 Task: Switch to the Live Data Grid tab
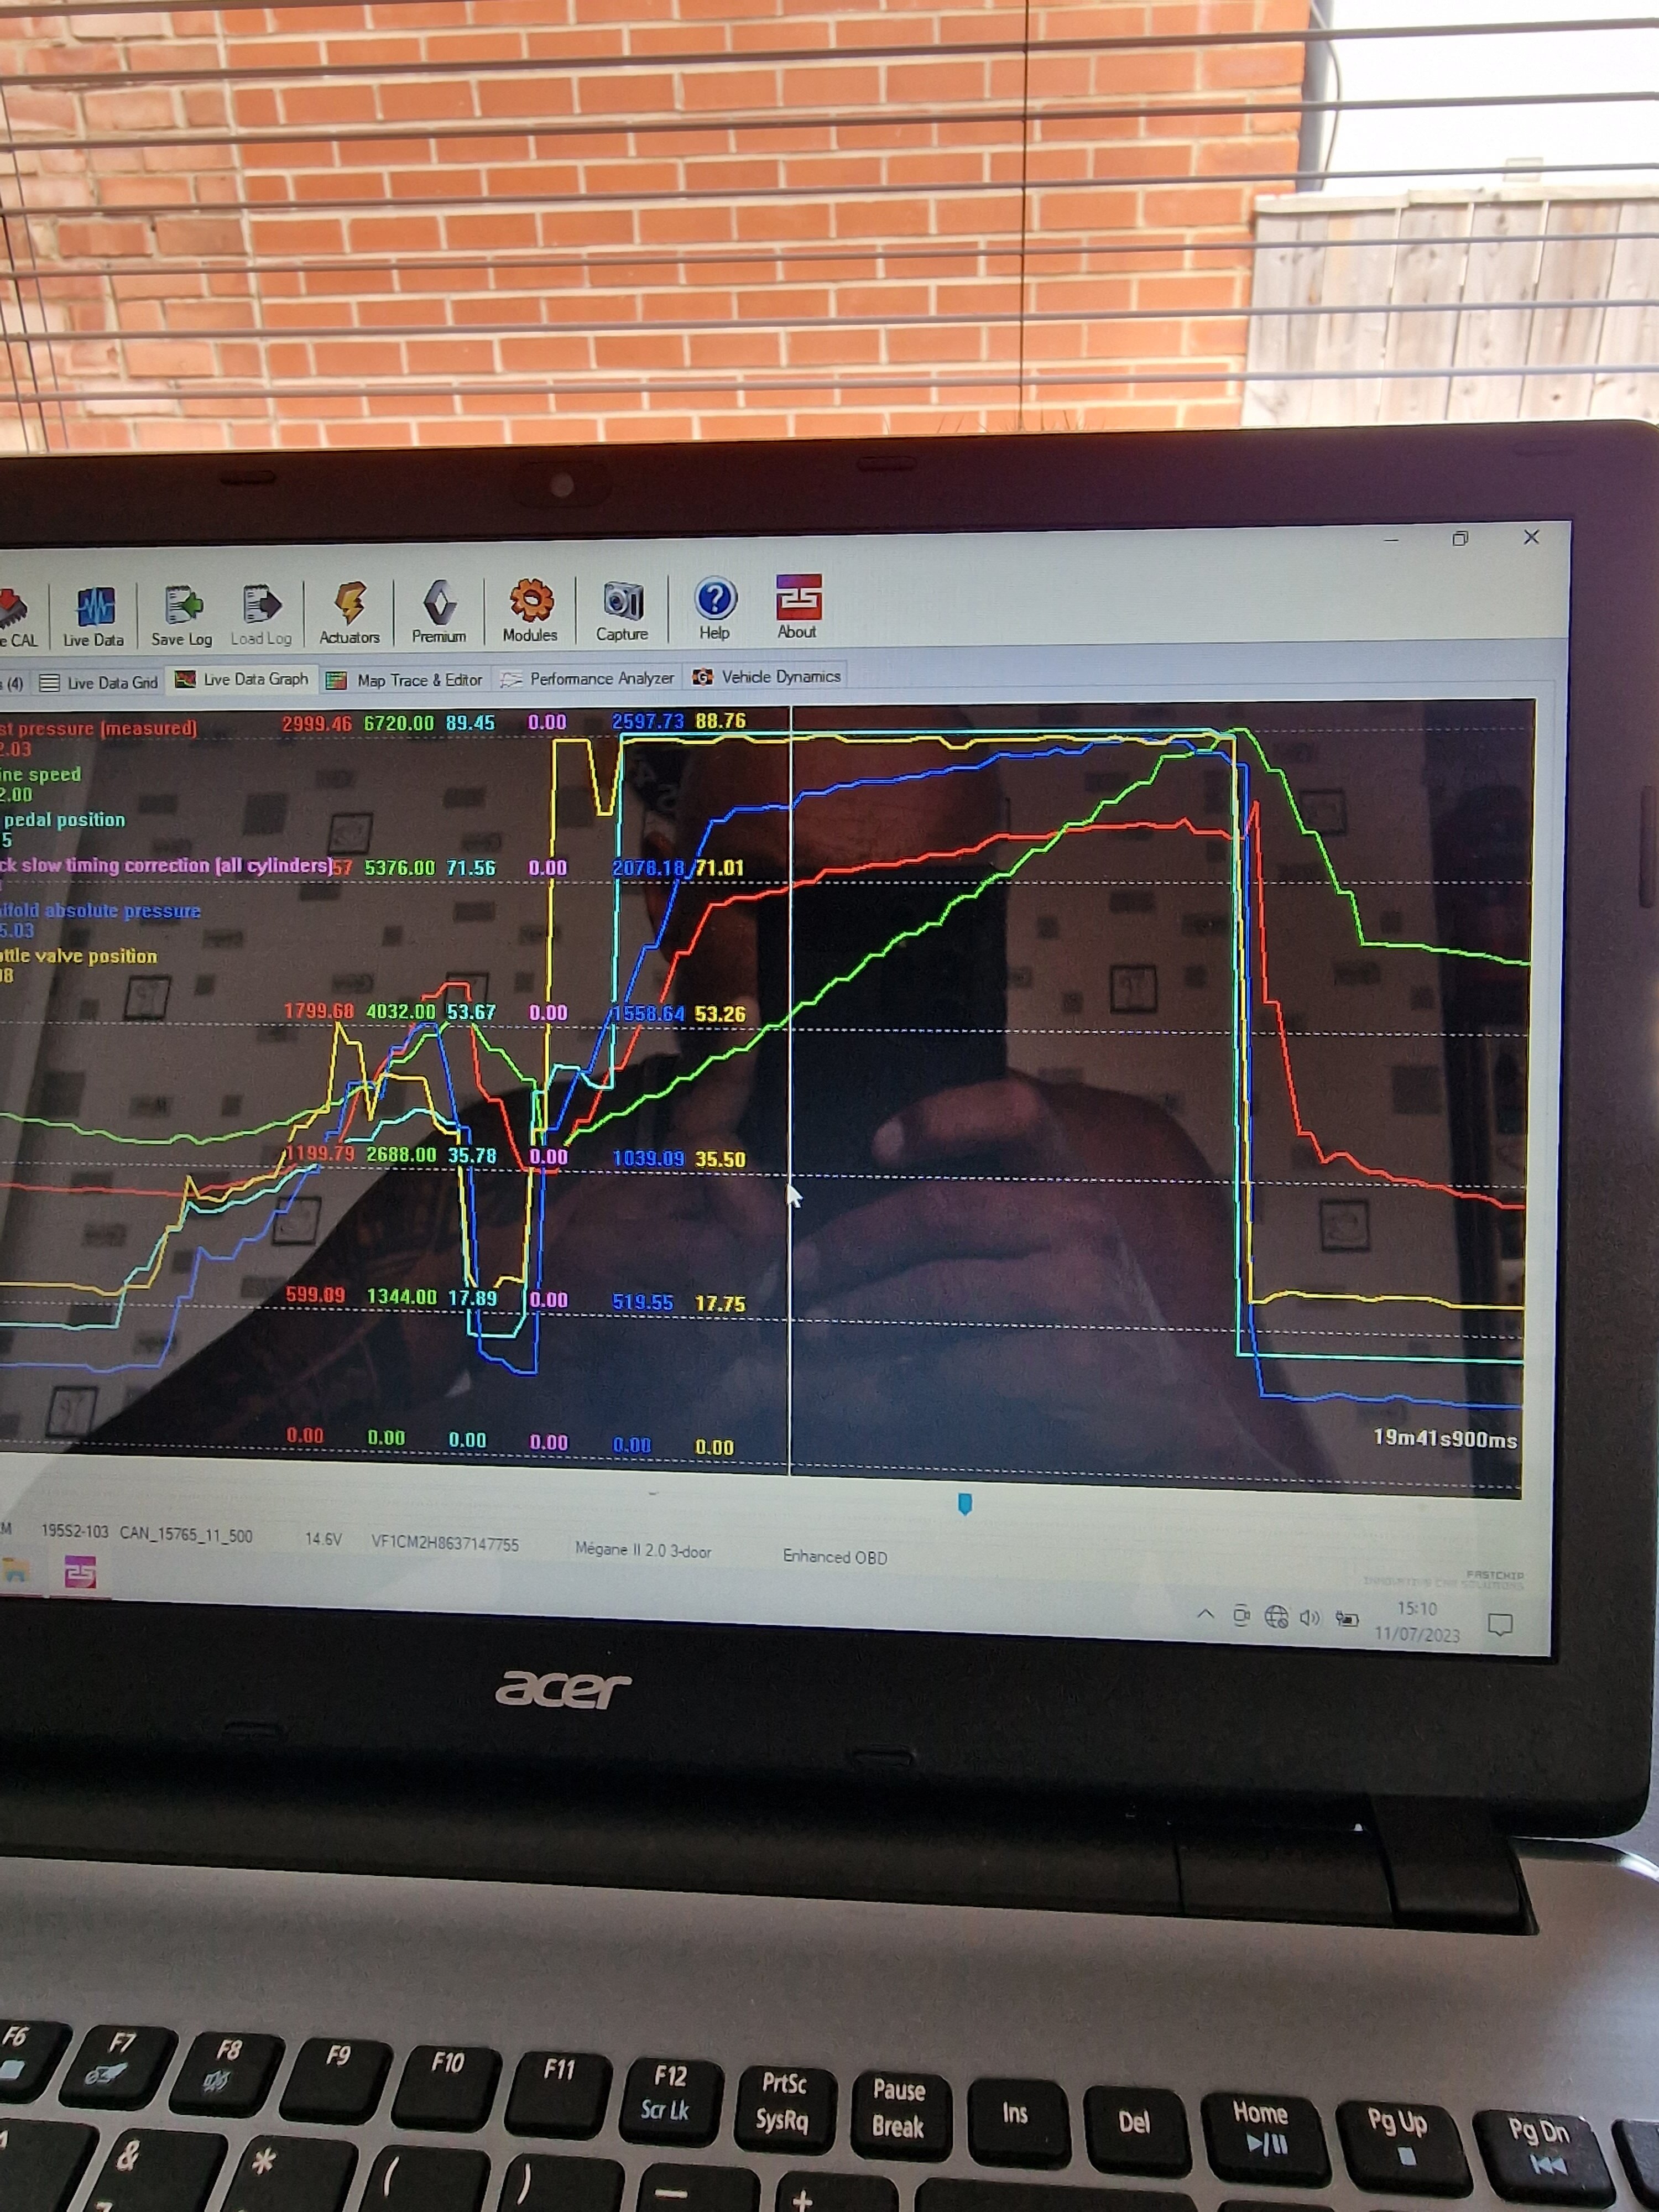pyautogui.click(x=99, y=683)
